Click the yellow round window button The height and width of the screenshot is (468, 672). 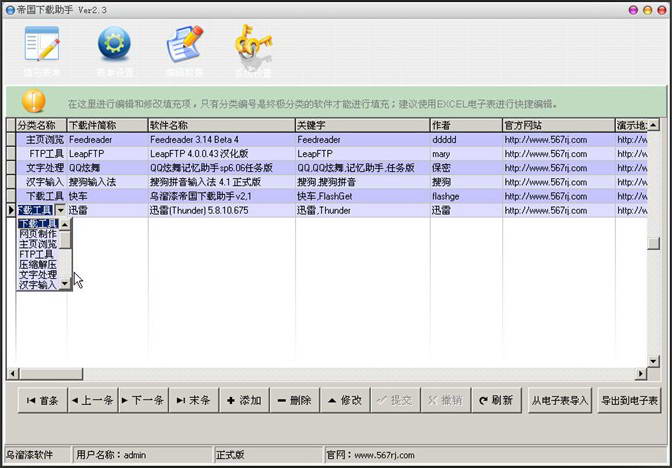coord(648,10)
